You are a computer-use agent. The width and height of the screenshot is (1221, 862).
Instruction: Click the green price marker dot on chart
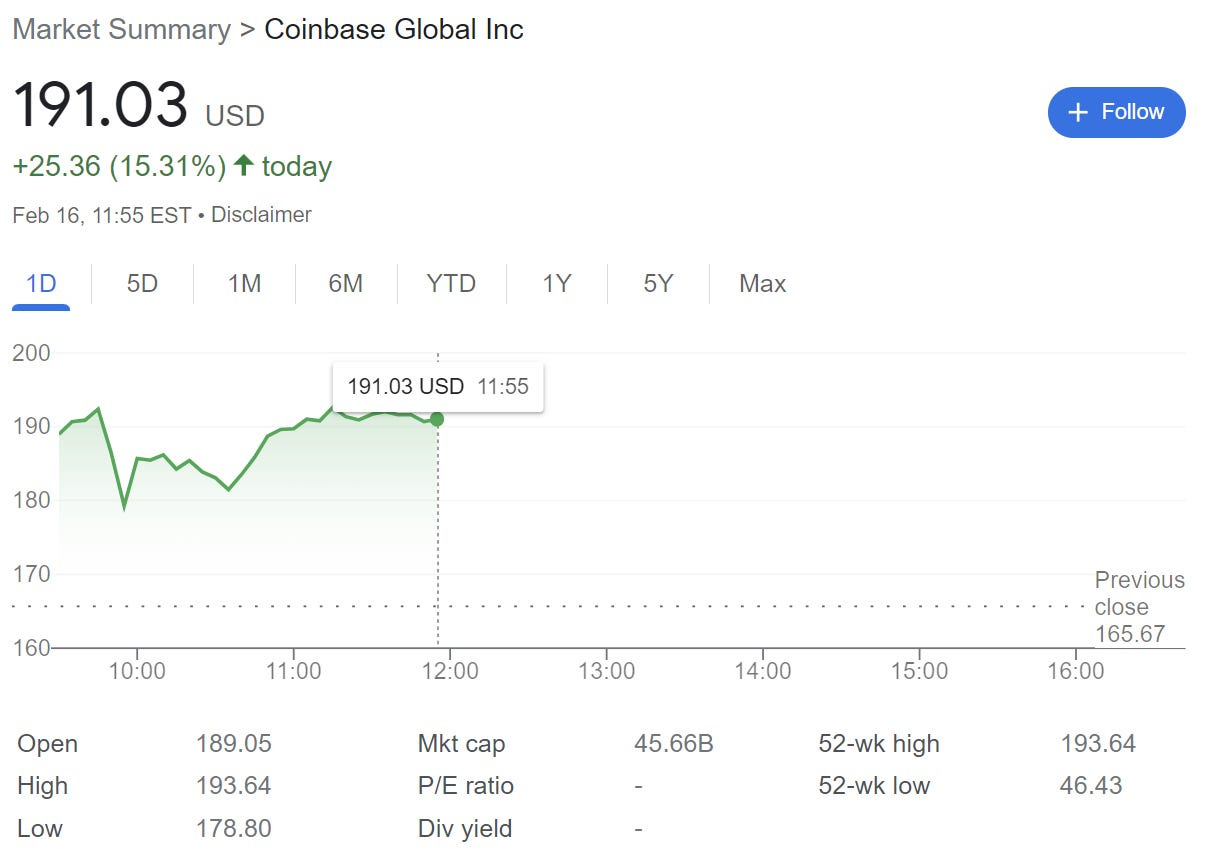point(437,419)
